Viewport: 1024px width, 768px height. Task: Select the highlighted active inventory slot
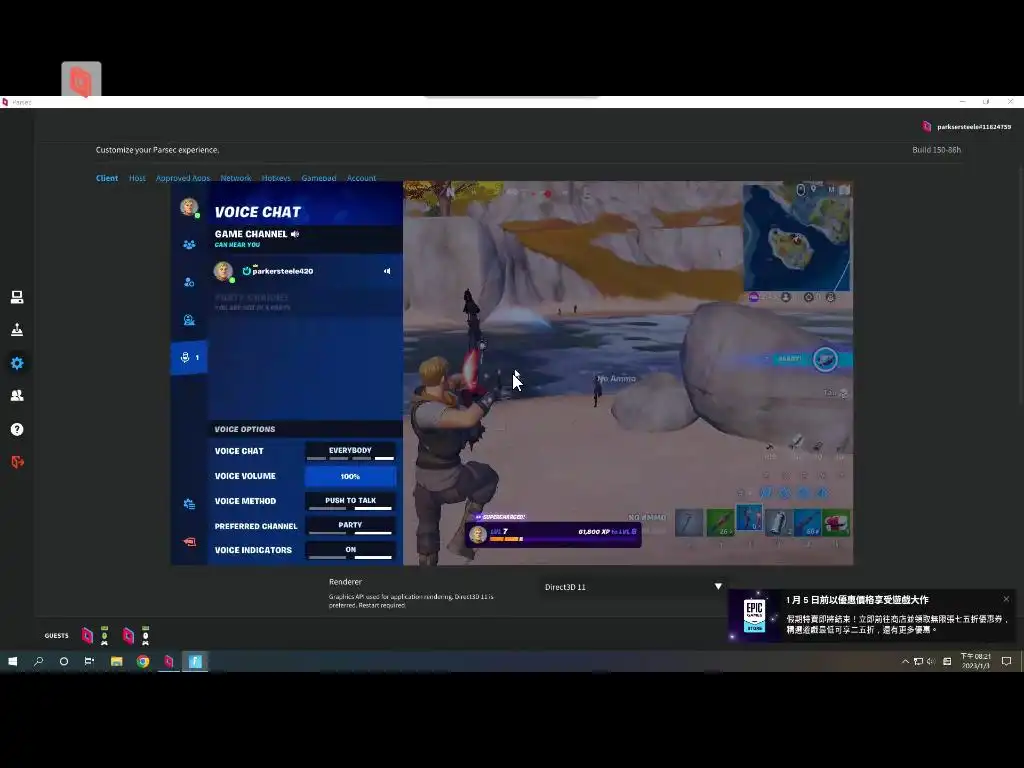[x=749, y=519]
